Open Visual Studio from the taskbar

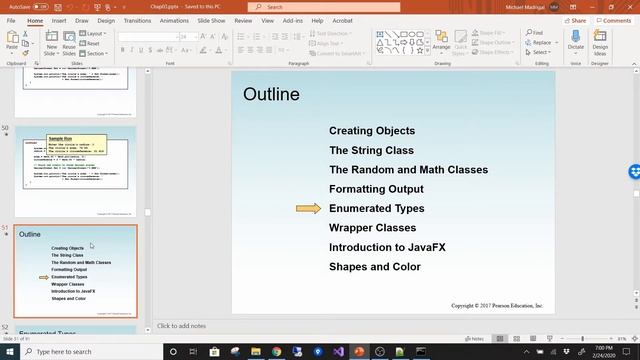coord(338,351)
